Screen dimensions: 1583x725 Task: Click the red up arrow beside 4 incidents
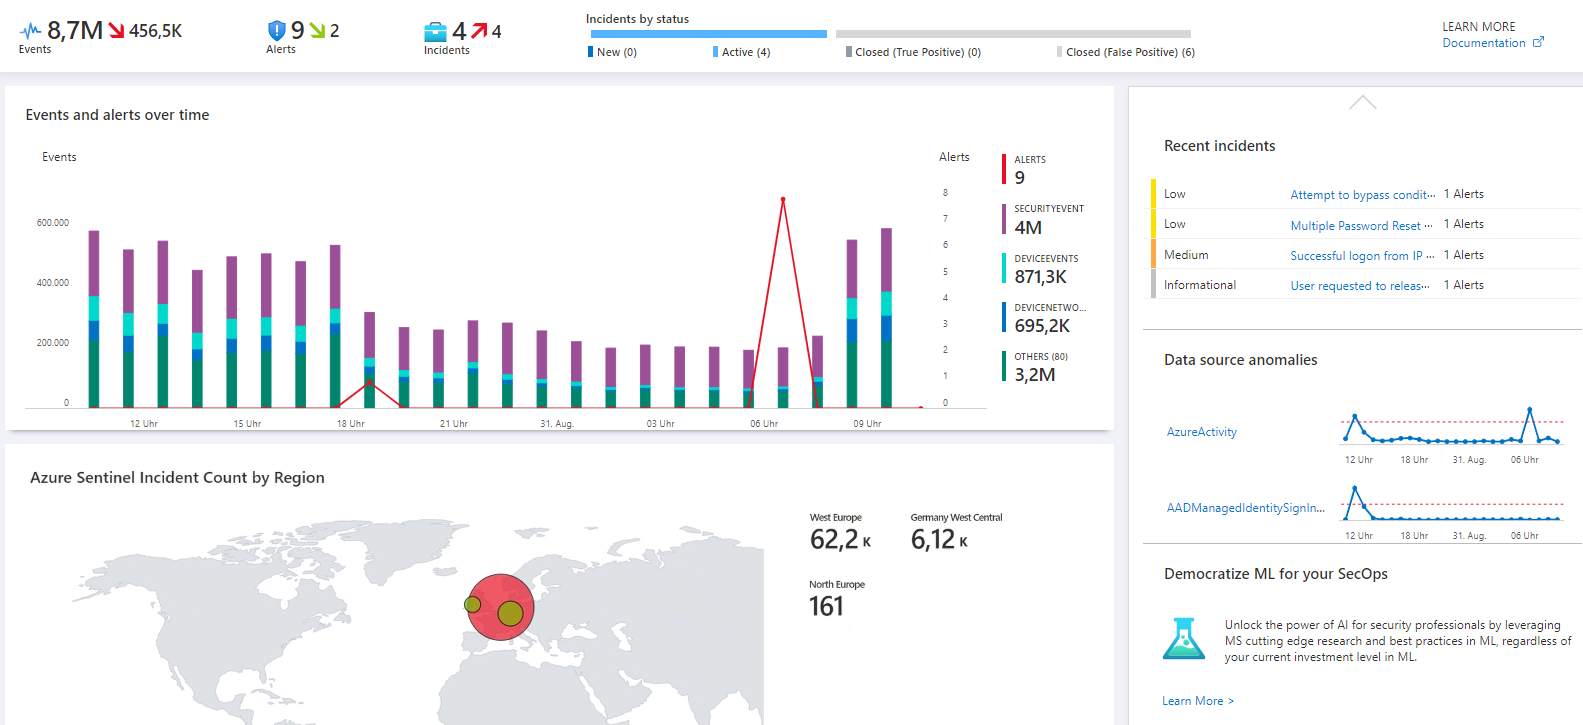tap(479, 31)
